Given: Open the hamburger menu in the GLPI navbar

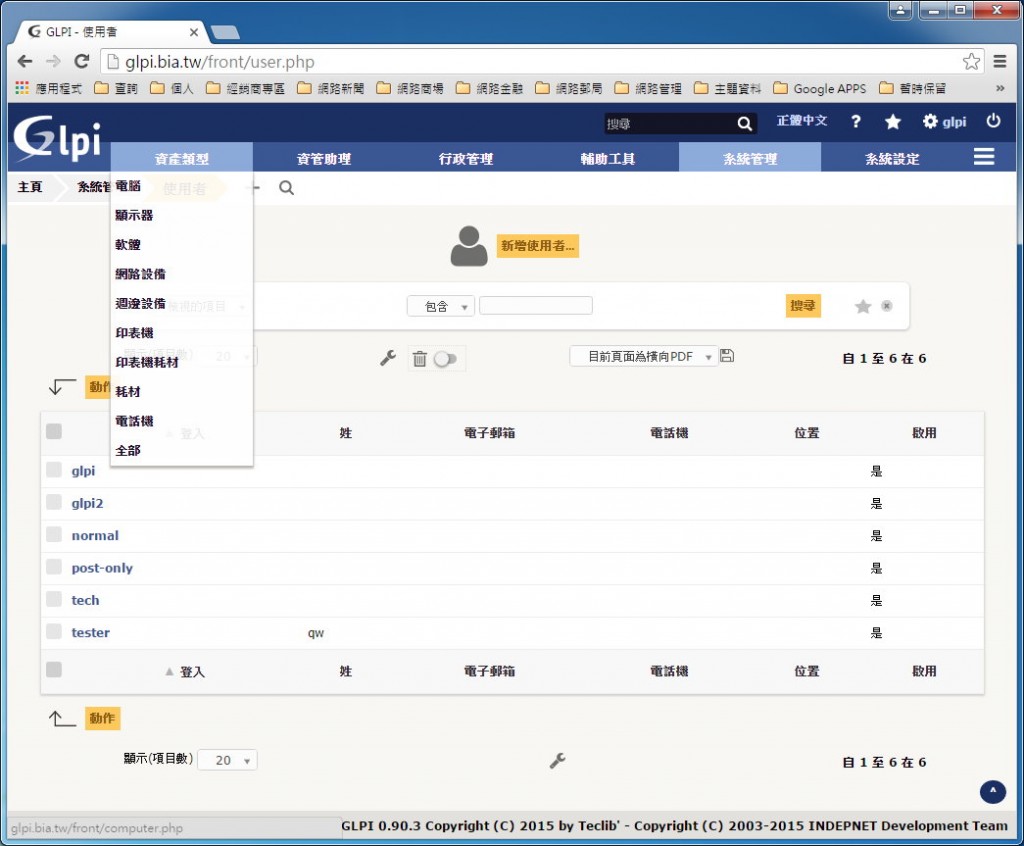Looking at the screenshot, I should [984, 157].
